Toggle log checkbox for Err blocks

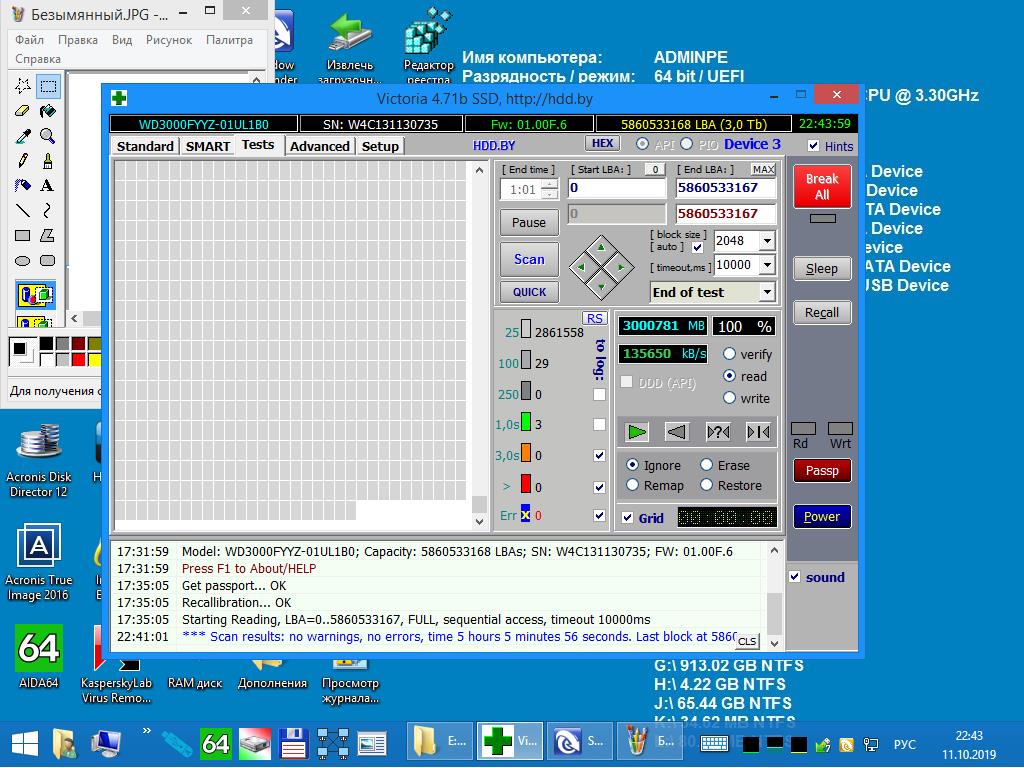click(x=599, y=515)
